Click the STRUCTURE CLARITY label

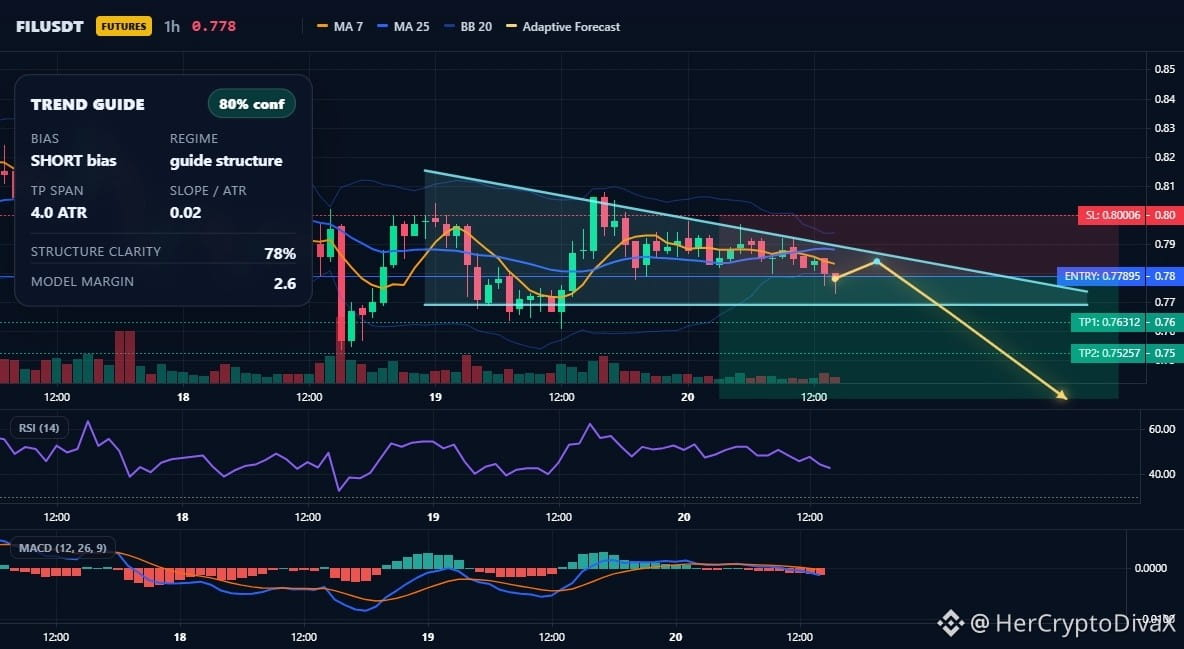[96, 252]
